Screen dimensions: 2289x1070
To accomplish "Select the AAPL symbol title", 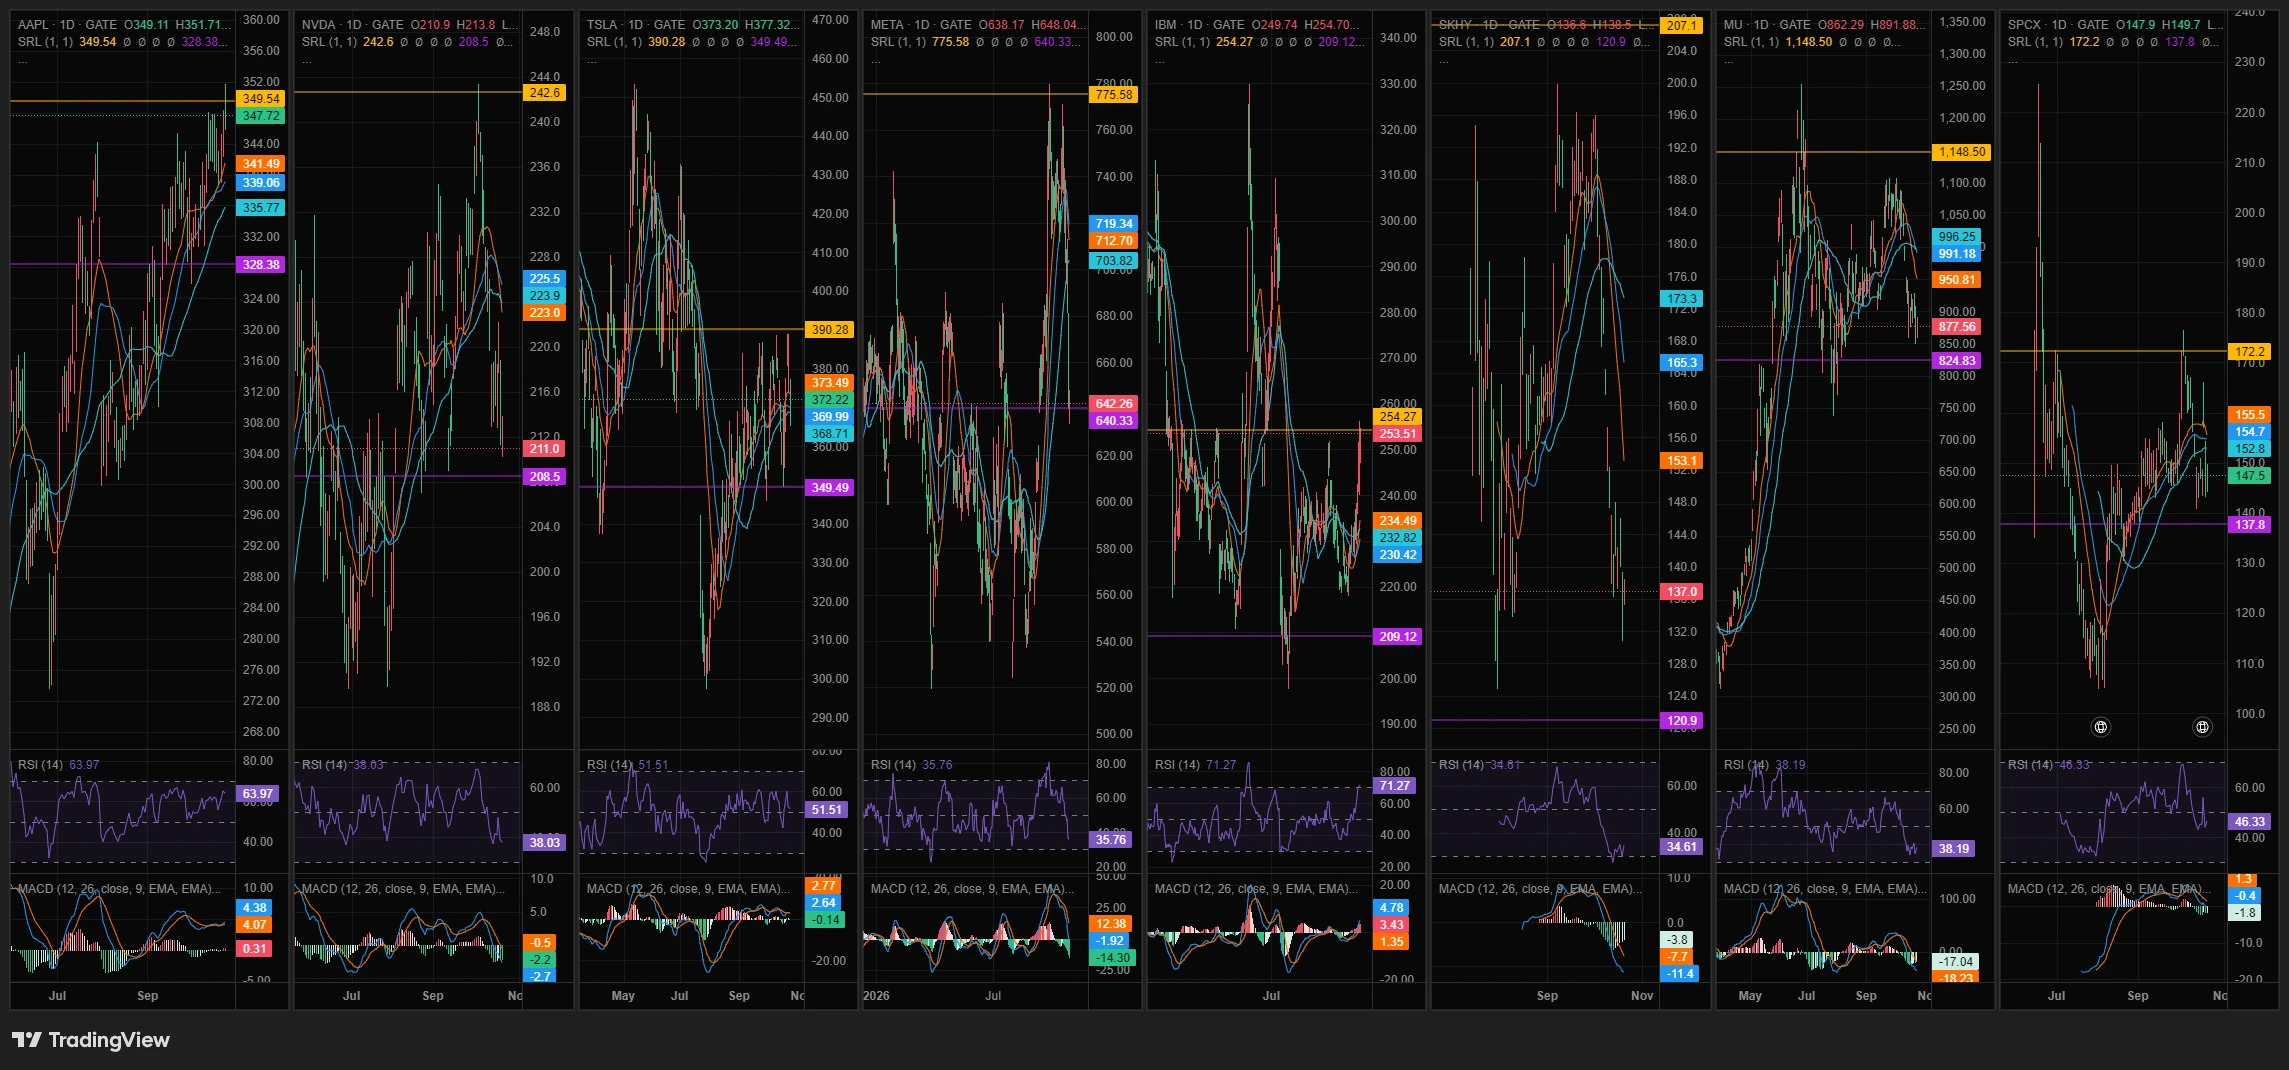I will (x=33, y=25).
